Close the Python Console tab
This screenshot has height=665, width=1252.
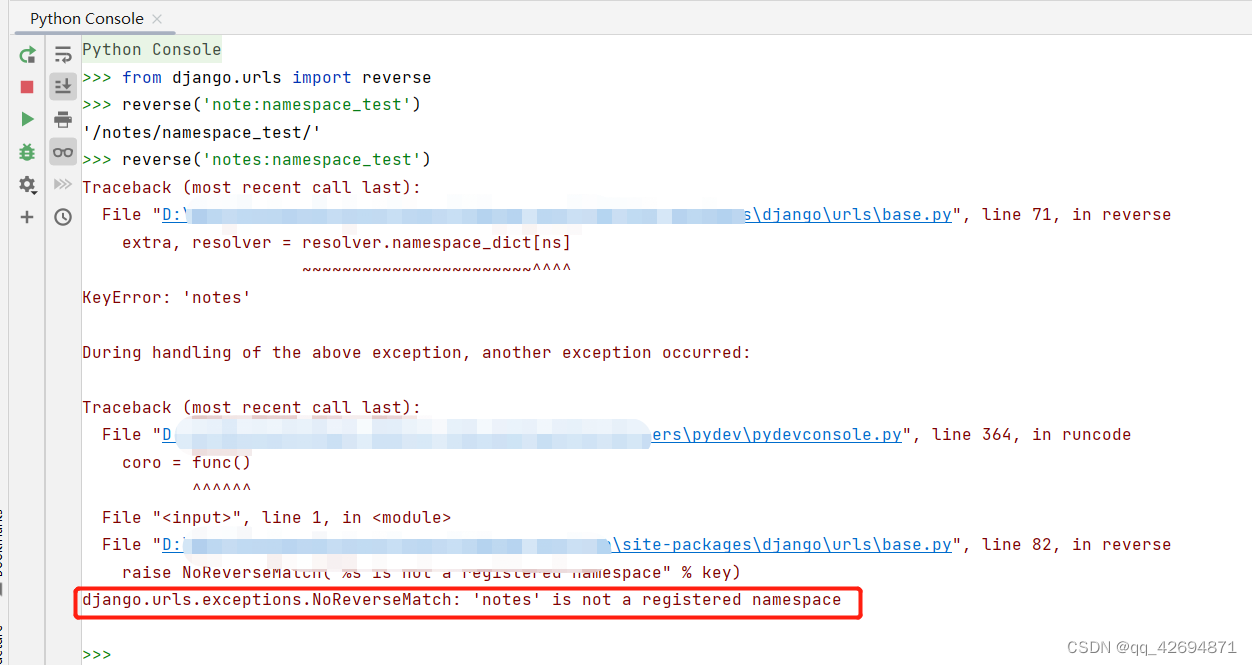156,18
